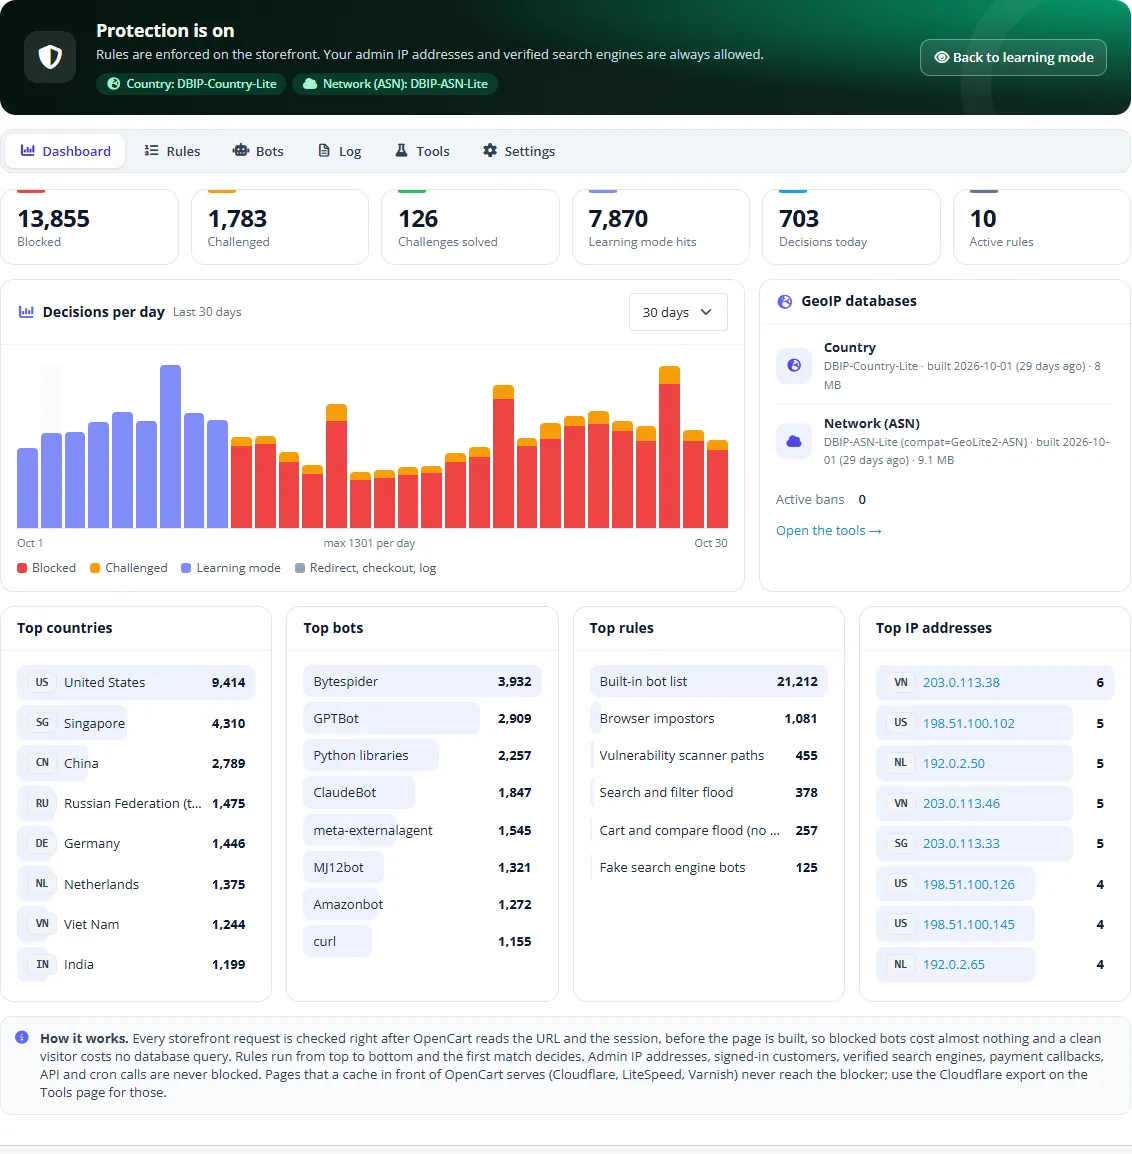Click the How it works info icon
The image size is (1132, 1154).
click(22, 1038)
